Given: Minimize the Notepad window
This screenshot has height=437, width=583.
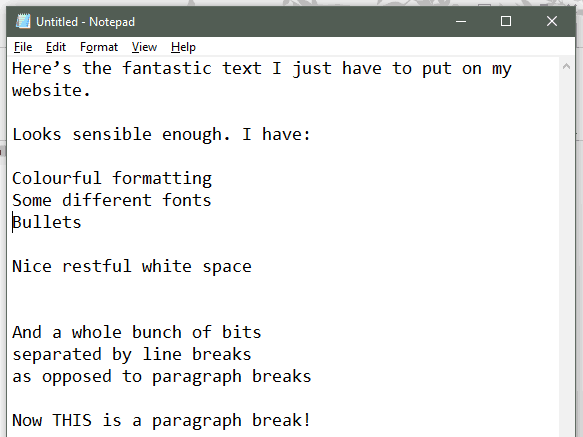Looking at the screenshot, I should pos(461,21).
